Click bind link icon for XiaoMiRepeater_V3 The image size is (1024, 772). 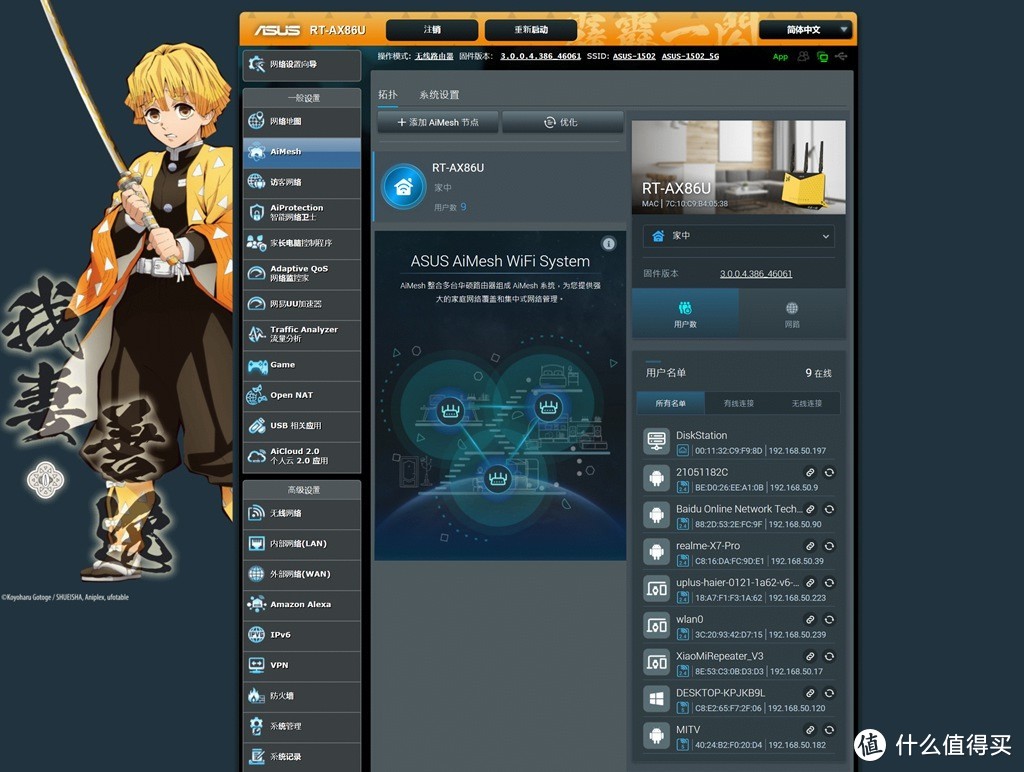pyautogui.click(x=810, y=656)
